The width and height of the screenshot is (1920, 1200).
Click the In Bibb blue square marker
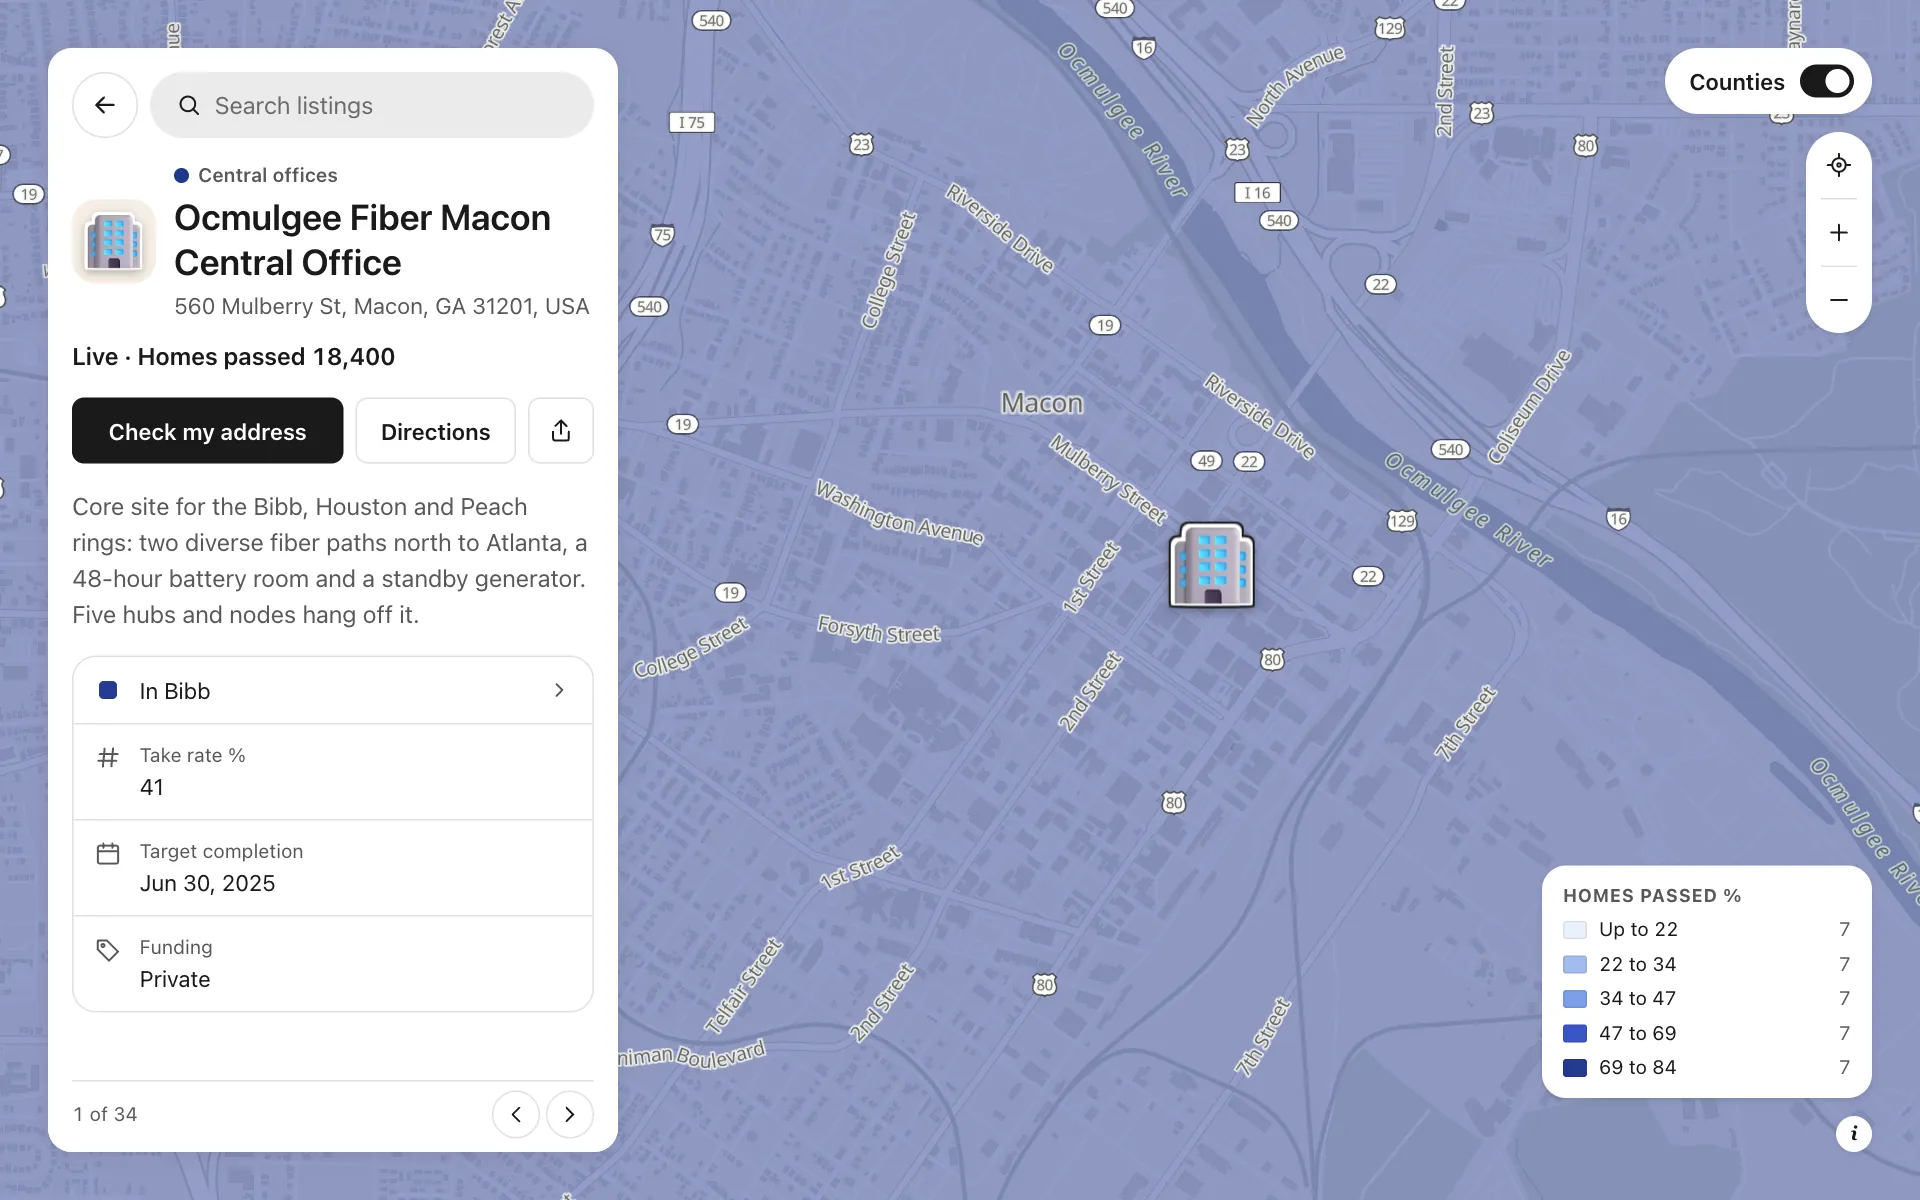click(x=108, y=690)
